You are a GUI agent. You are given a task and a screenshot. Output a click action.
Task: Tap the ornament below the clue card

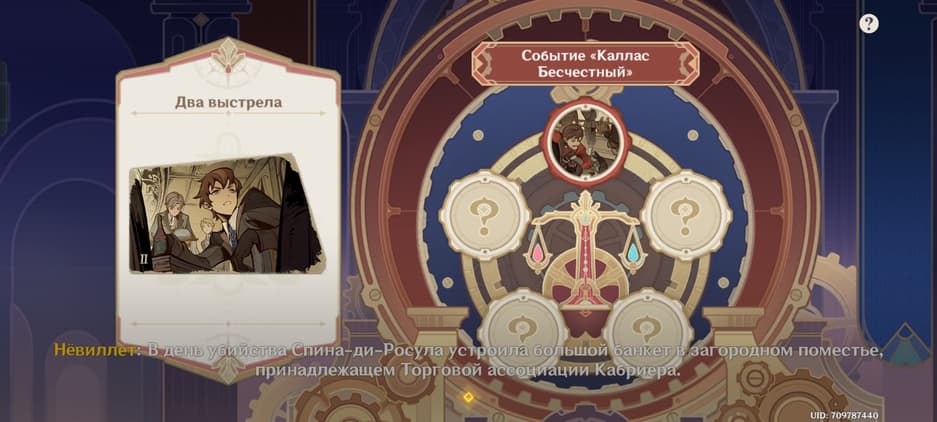click(x=228, y=366)
